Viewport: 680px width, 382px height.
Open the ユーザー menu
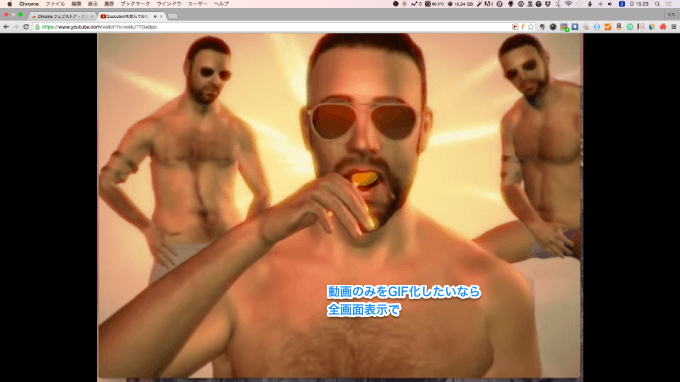coord(197,4)
